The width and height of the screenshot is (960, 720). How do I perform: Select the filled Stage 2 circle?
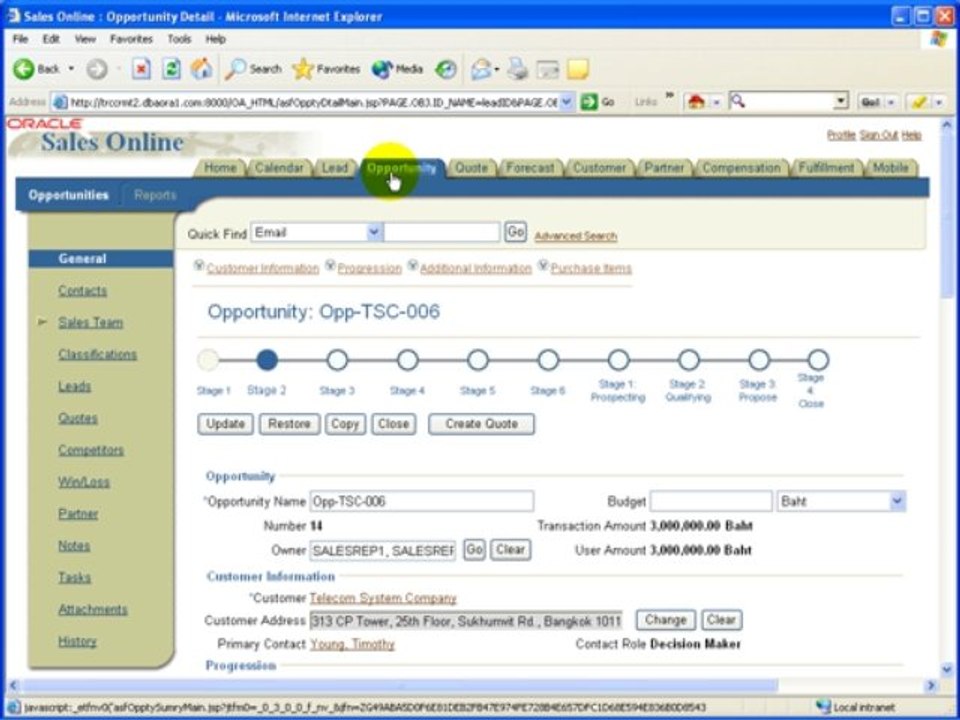point(267,360)
